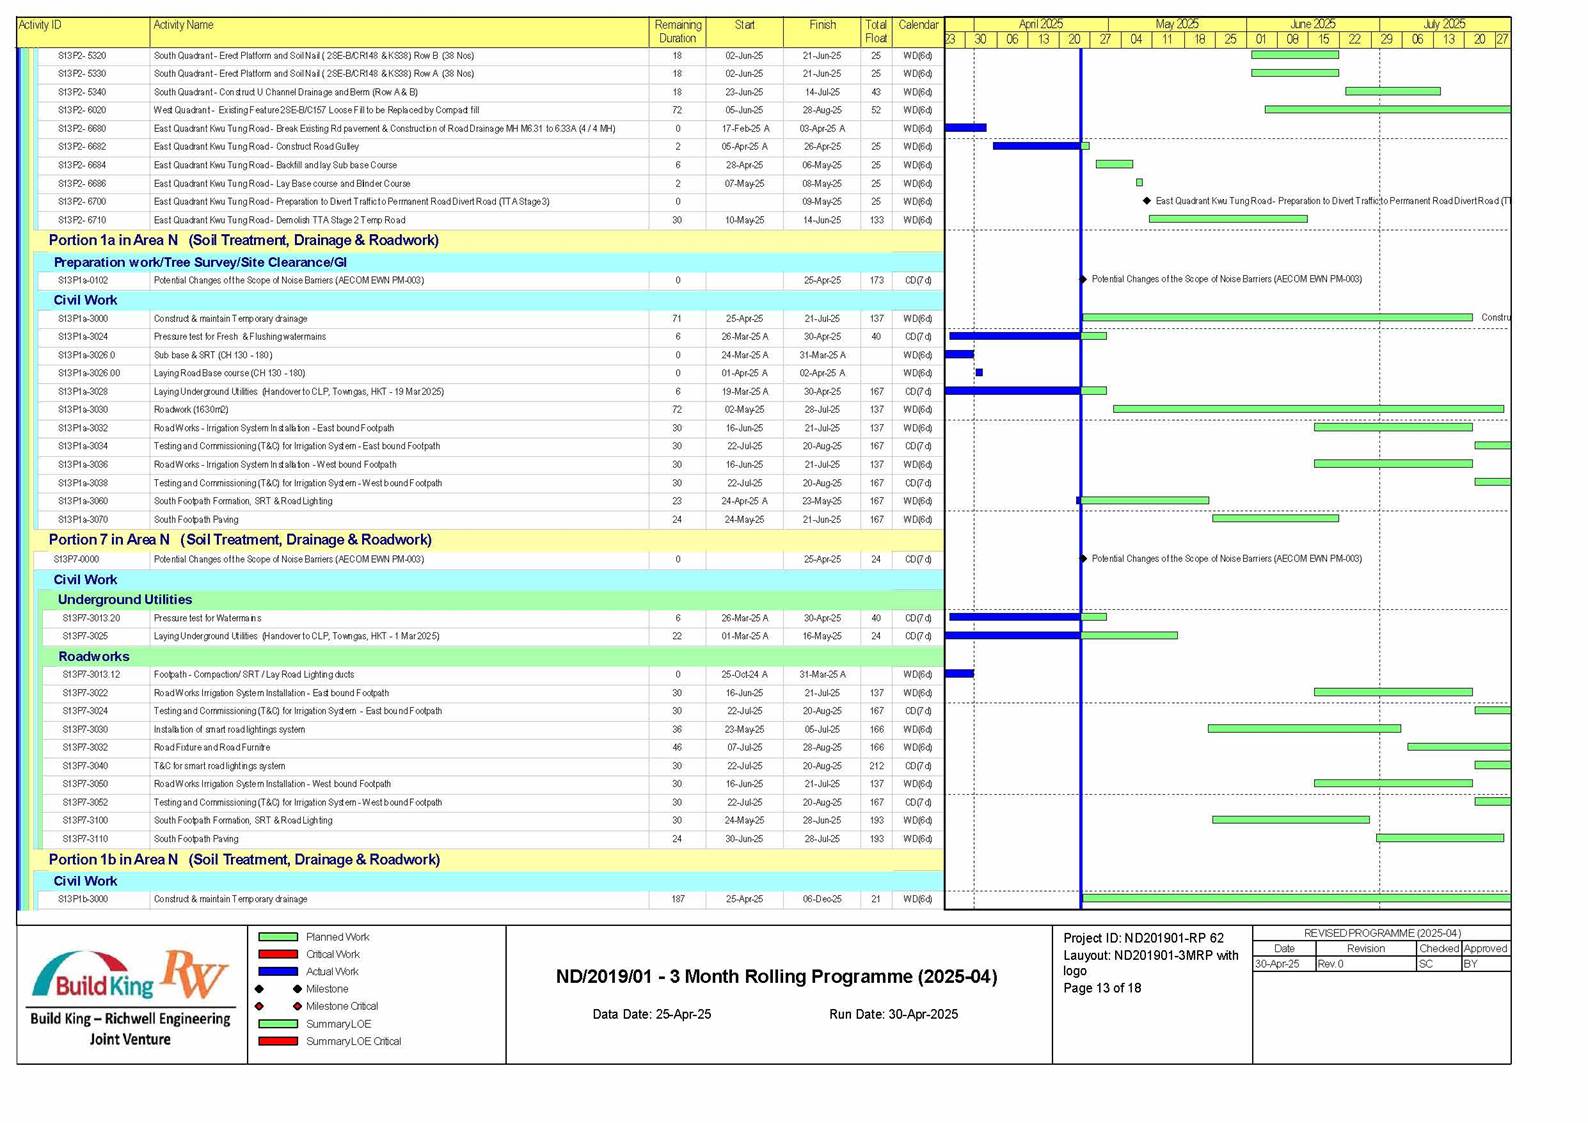The width and height of the screenshot is (1588, 1123).
Task: Click 'Installation of smart road lightings system' name
Action: point(229,730)
